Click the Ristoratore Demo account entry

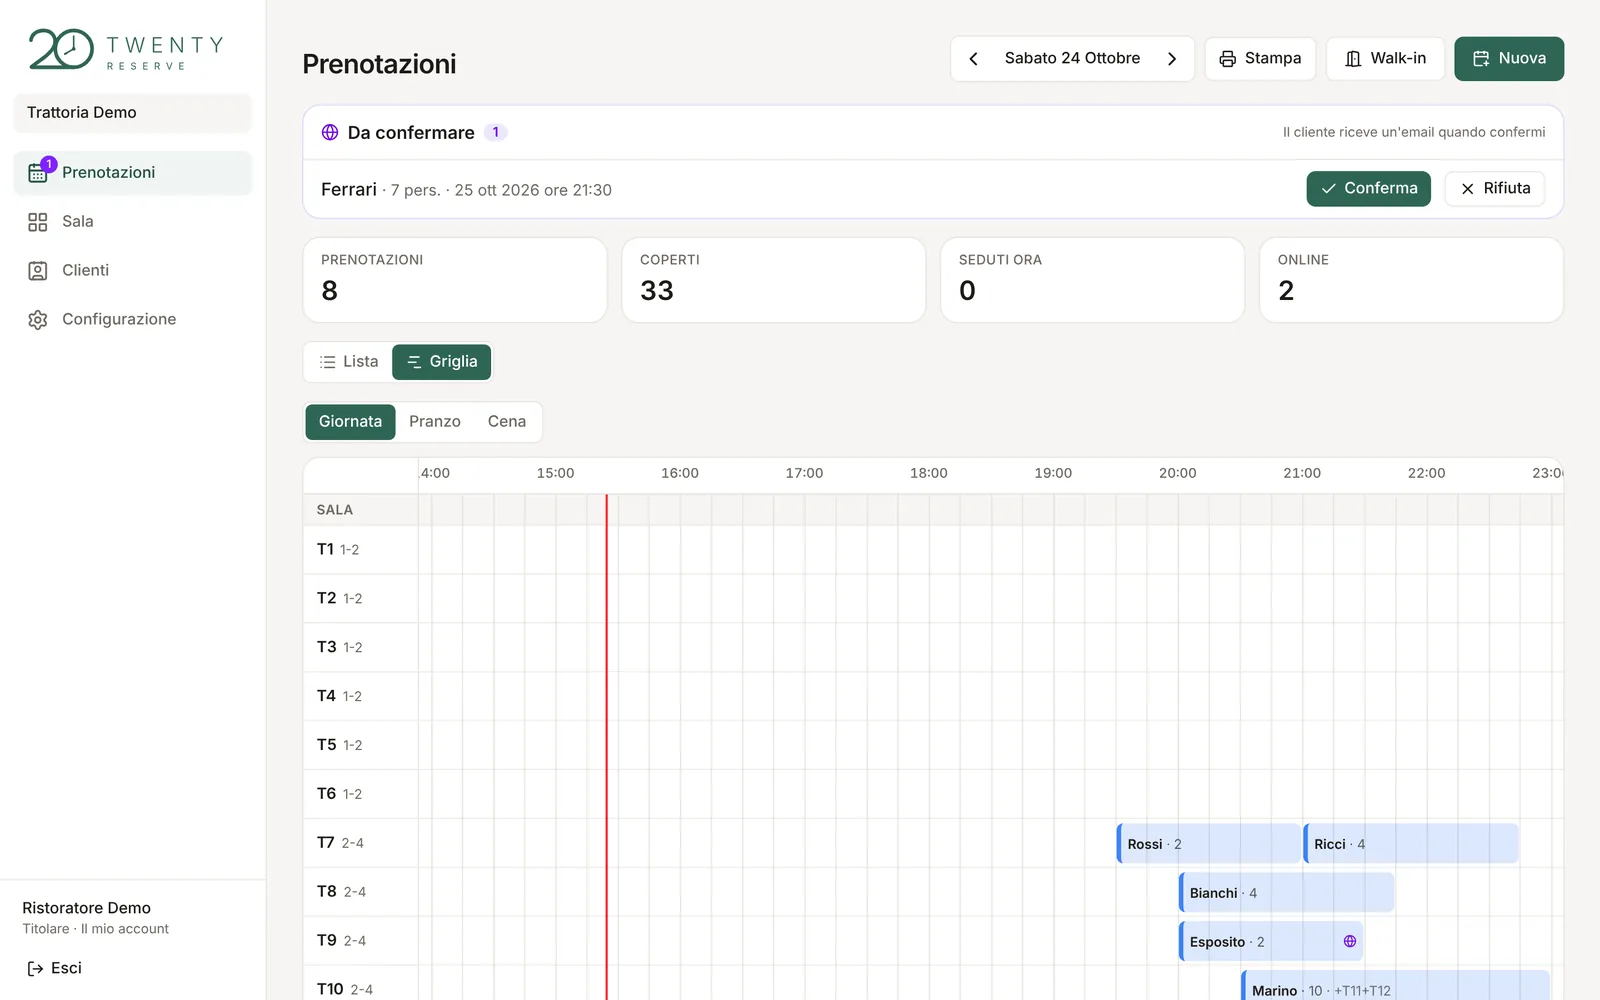click(x=96, y=918)
